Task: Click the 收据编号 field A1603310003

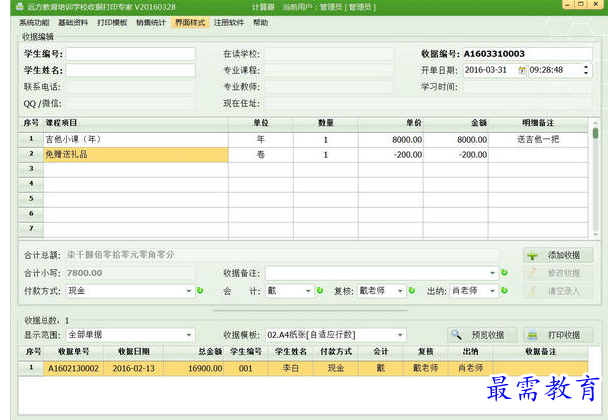Action: [x=527, y=54]
